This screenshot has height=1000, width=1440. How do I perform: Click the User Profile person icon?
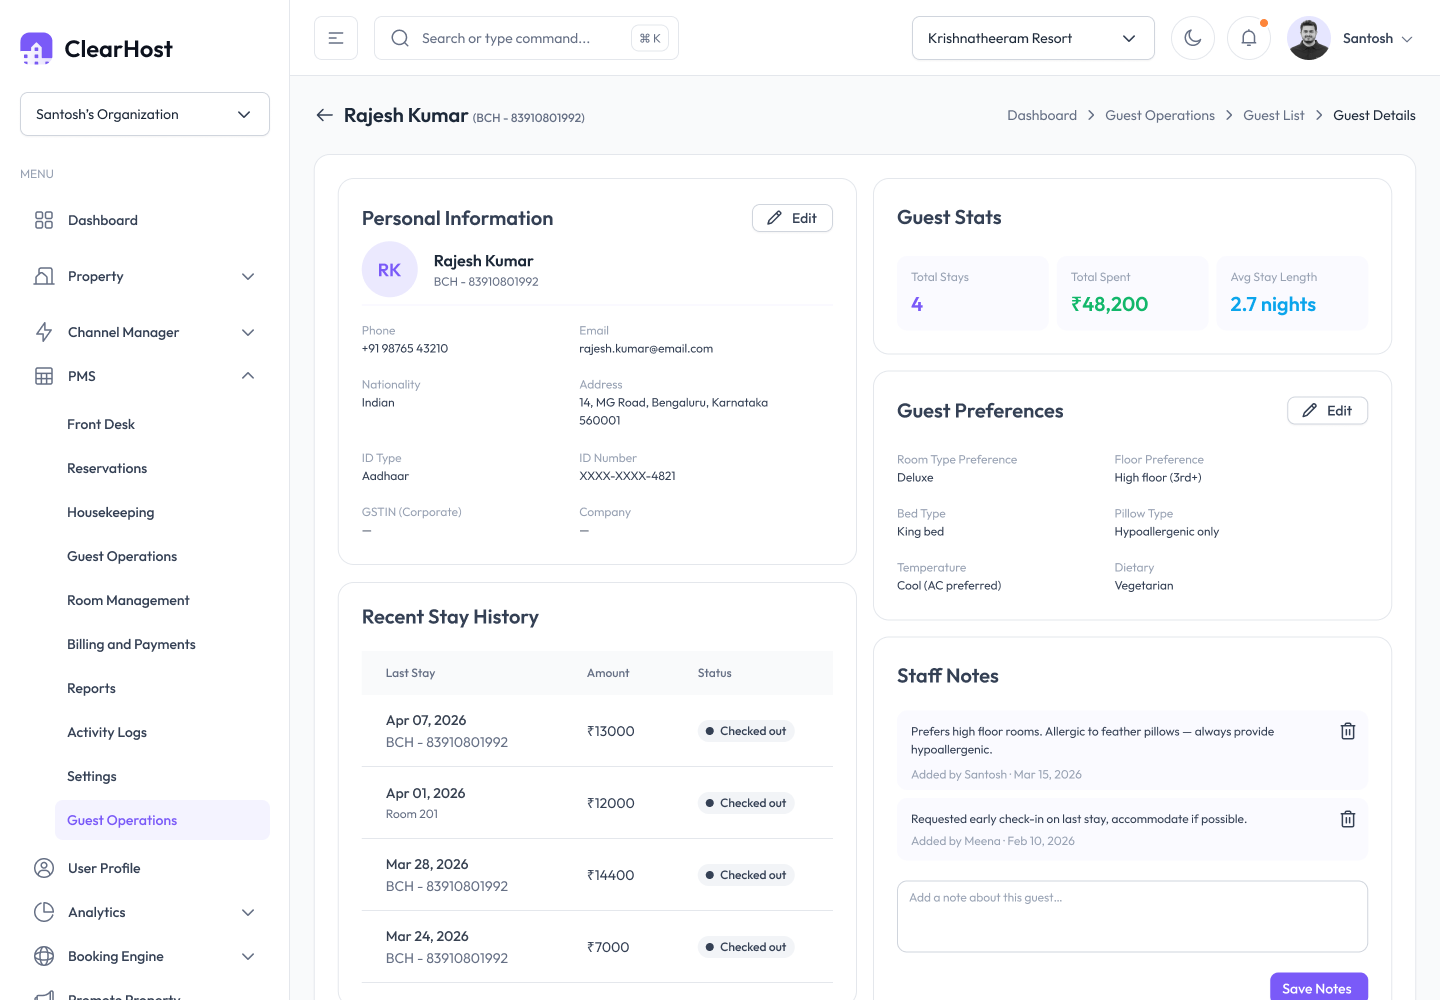[44, 868]
